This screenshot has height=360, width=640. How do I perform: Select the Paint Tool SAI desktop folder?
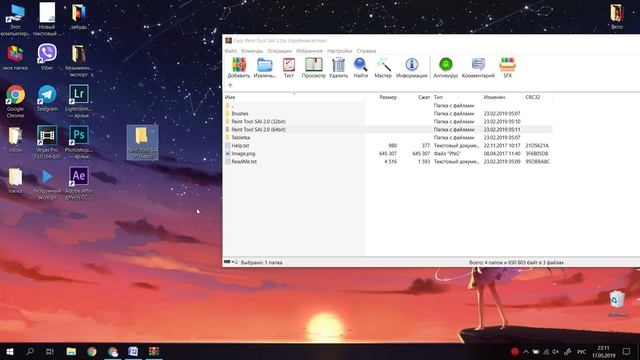(x=142, y=142)
